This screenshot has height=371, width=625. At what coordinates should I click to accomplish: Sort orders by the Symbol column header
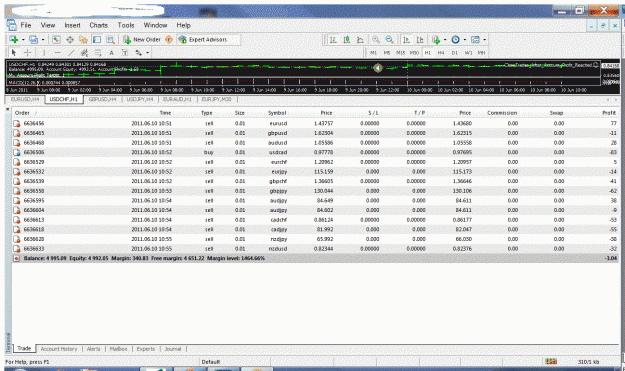pos(277,113)
